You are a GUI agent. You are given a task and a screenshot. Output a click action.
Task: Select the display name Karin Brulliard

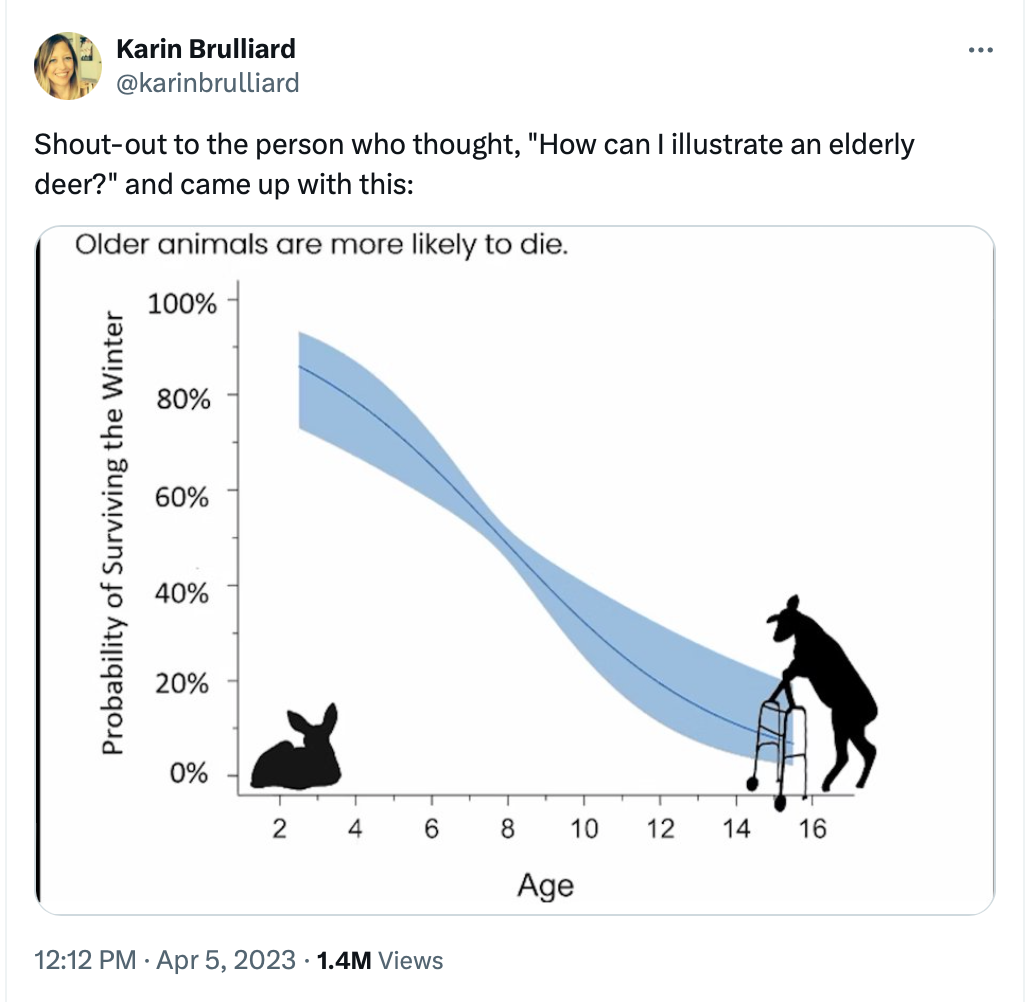tap(206, 48)
